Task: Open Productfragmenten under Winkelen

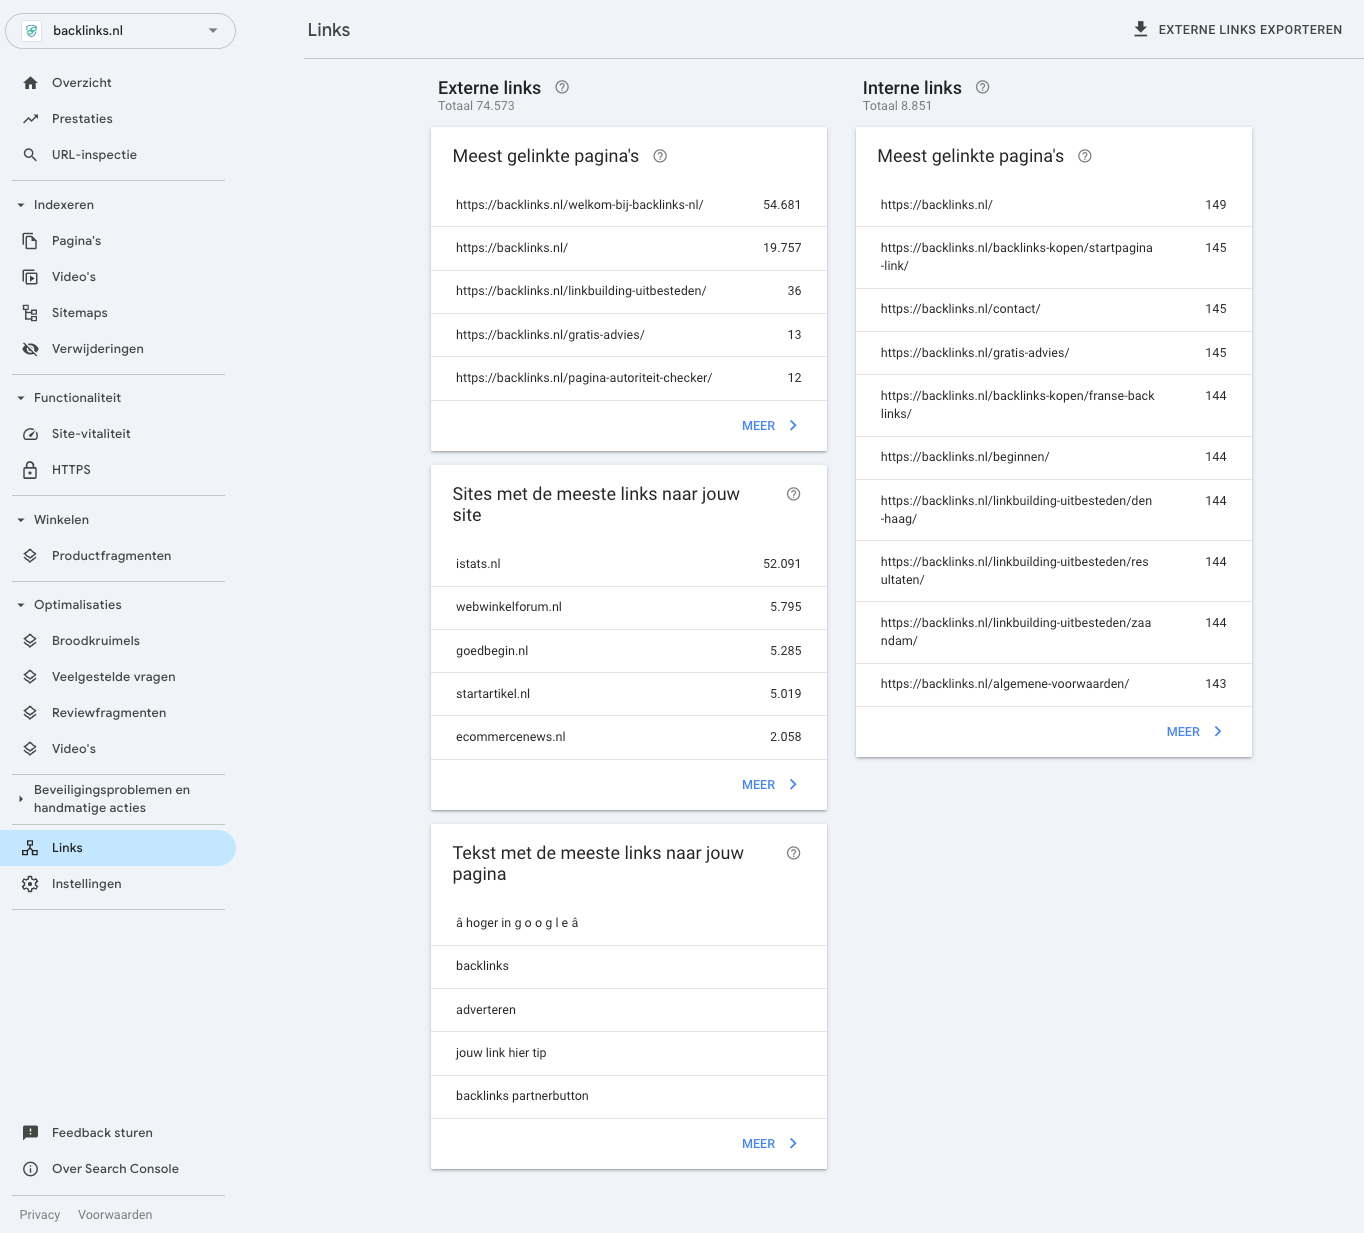Action: tap(111, 555)
